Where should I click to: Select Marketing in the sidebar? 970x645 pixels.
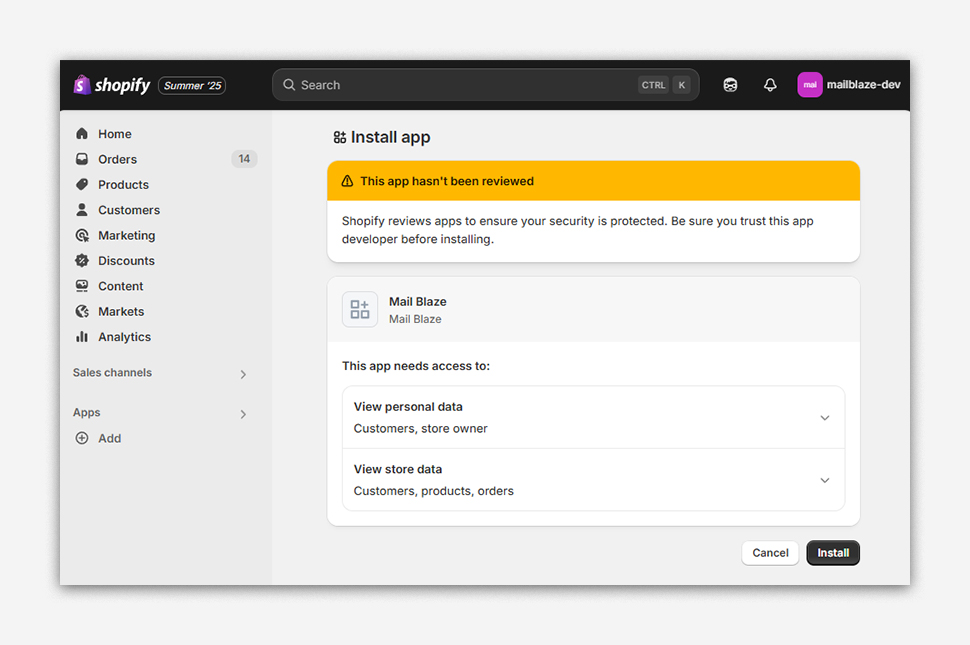click(x=127, y=235)
